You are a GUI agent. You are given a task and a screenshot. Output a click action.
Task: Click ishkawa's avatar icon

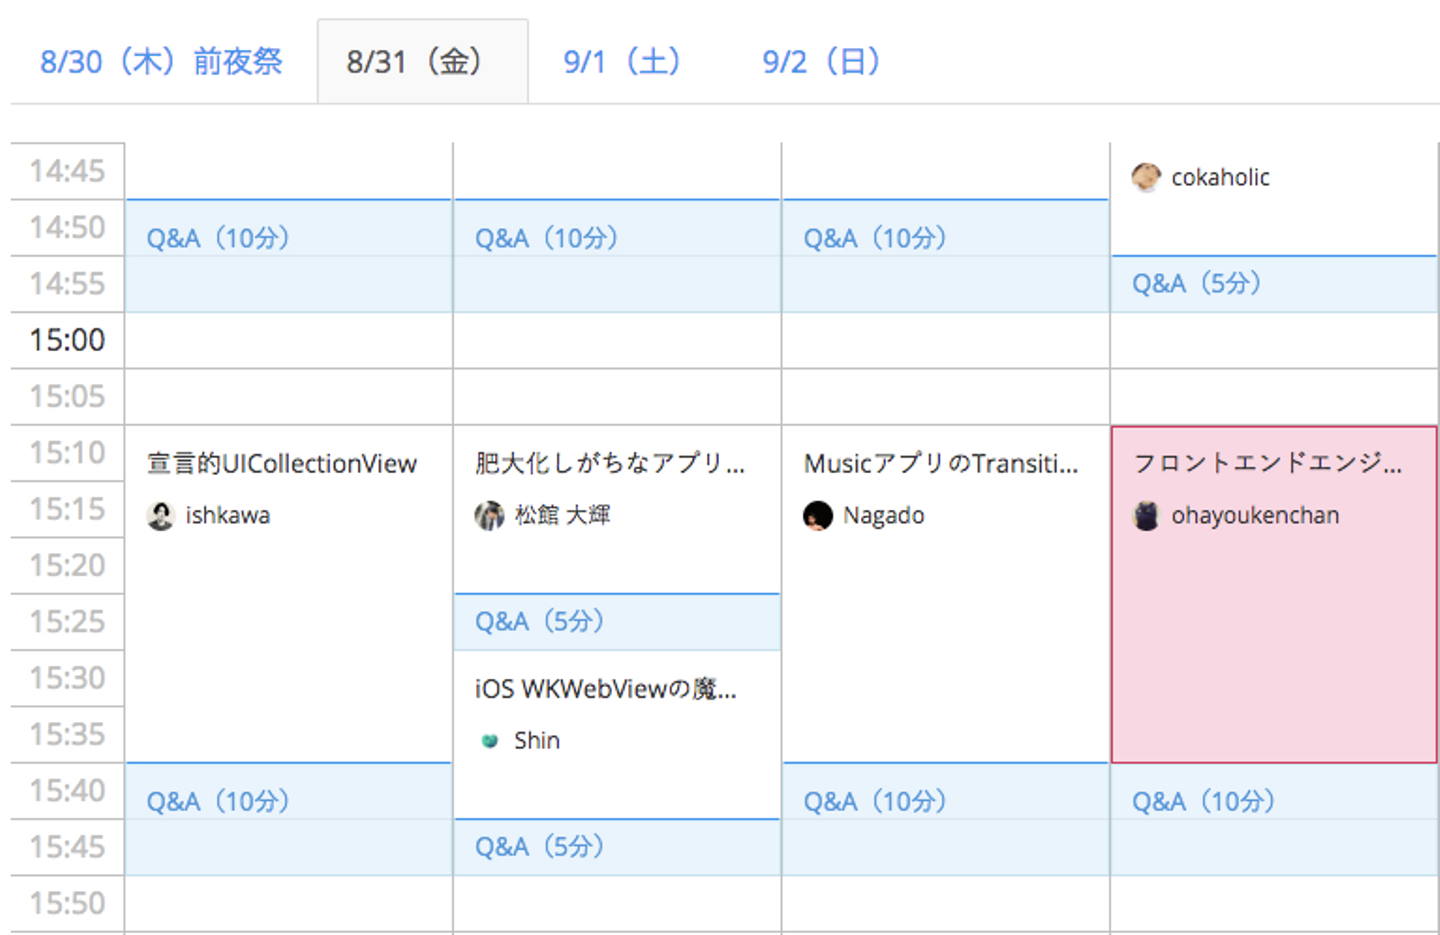click(161, 516)
